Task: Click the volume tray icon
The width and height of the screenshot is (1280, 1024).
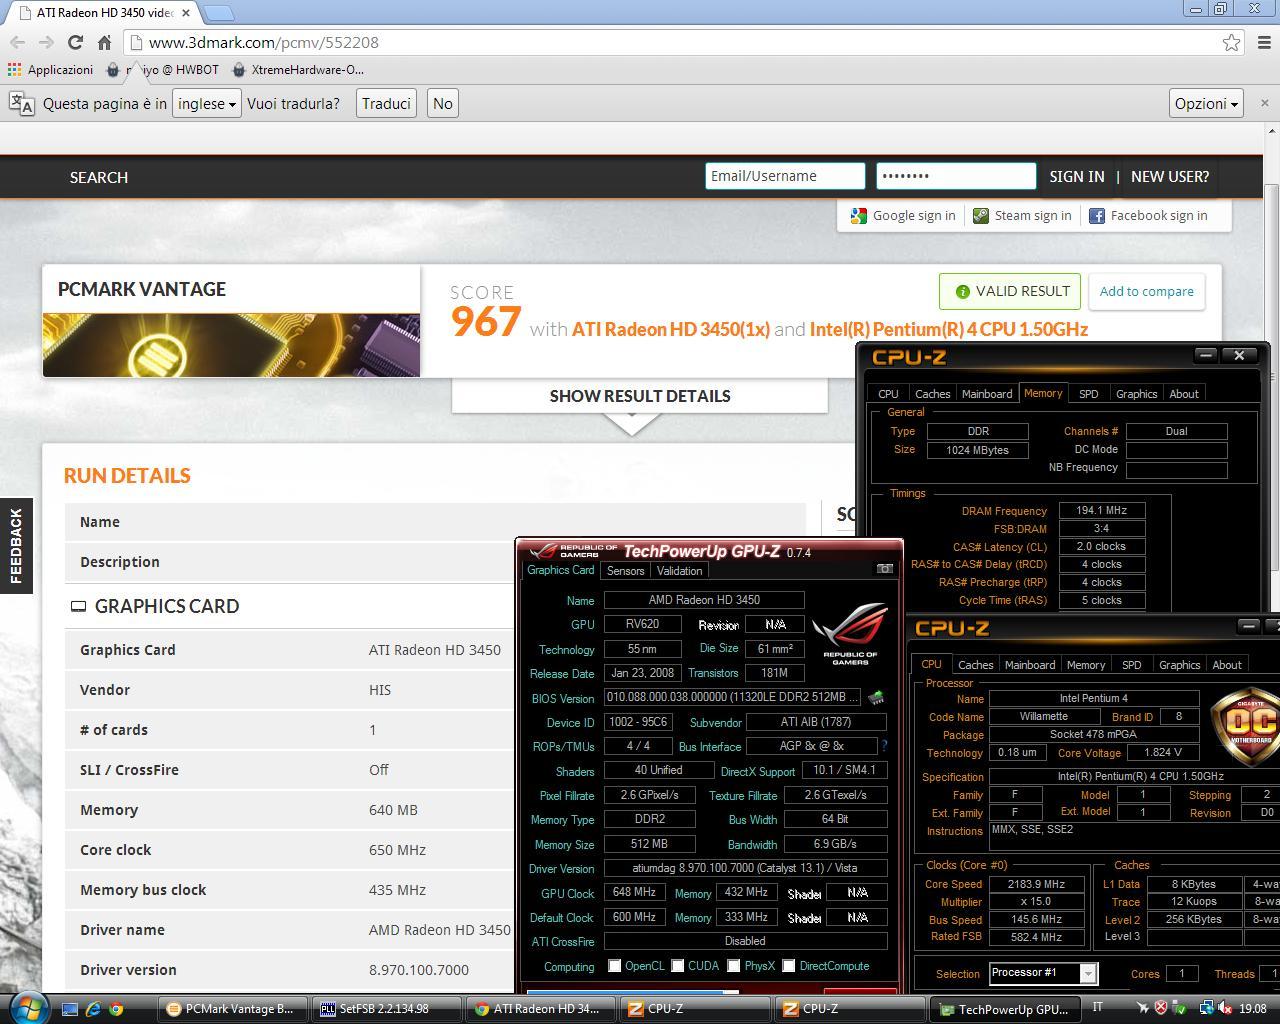Action: tap(1225, 1008)
